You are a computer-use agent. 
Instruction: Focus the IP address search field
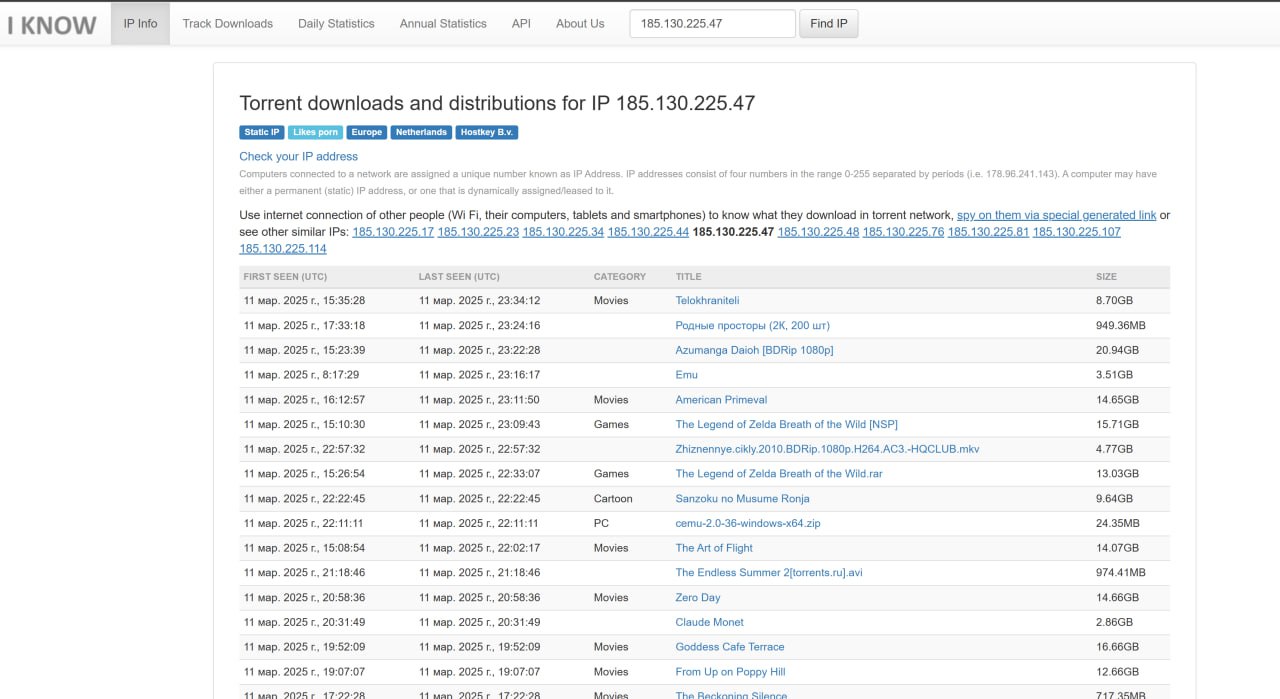point(712,24)
